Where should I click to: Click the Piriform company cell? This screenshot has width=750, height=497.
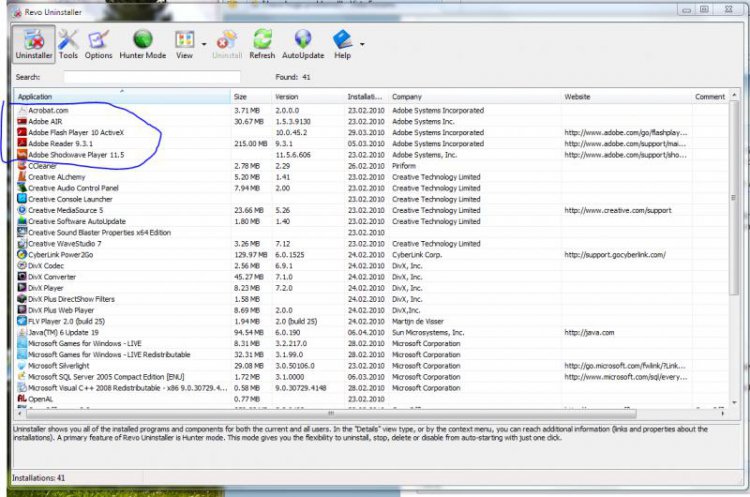point(404,166)
